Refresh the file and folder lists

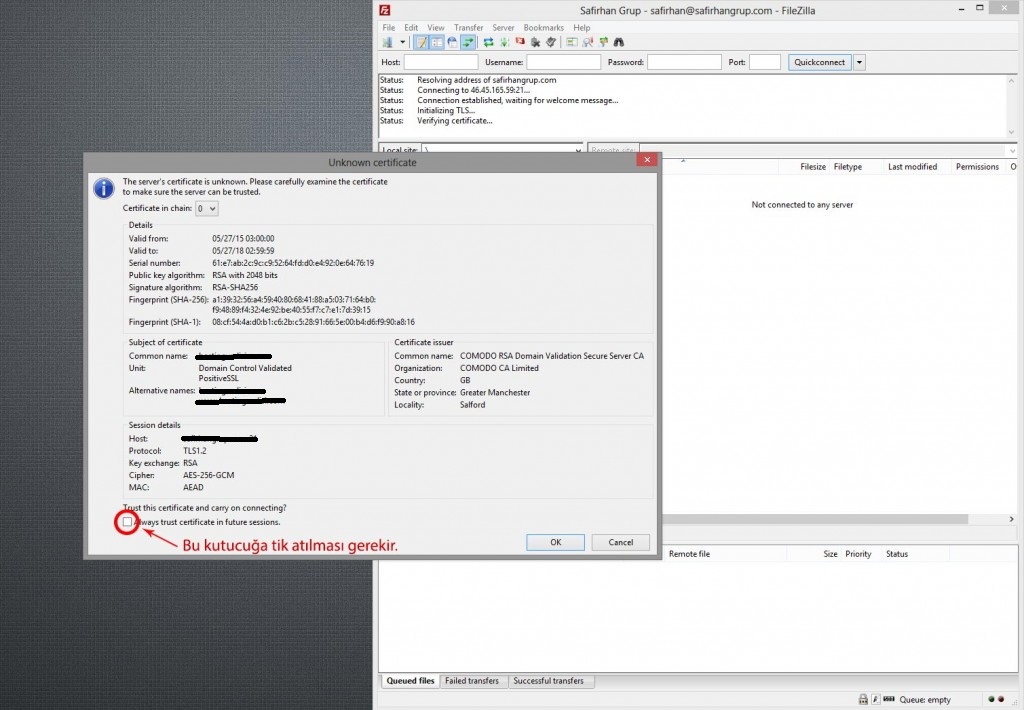[488, 42]
